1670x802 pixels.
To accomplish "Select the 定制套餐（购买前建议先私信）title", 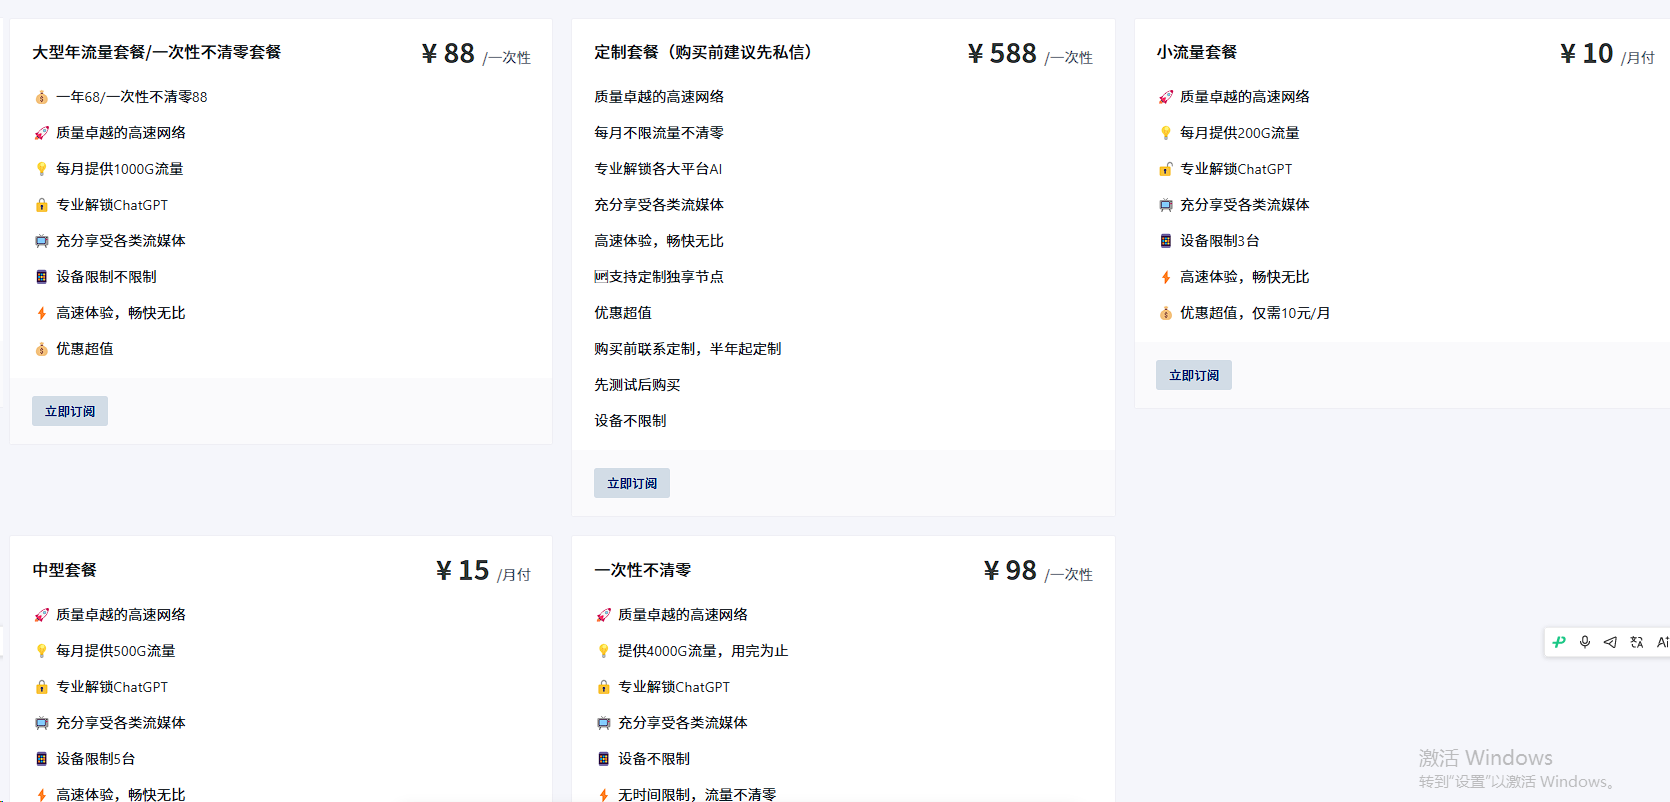I will click(x=706, y=52).
